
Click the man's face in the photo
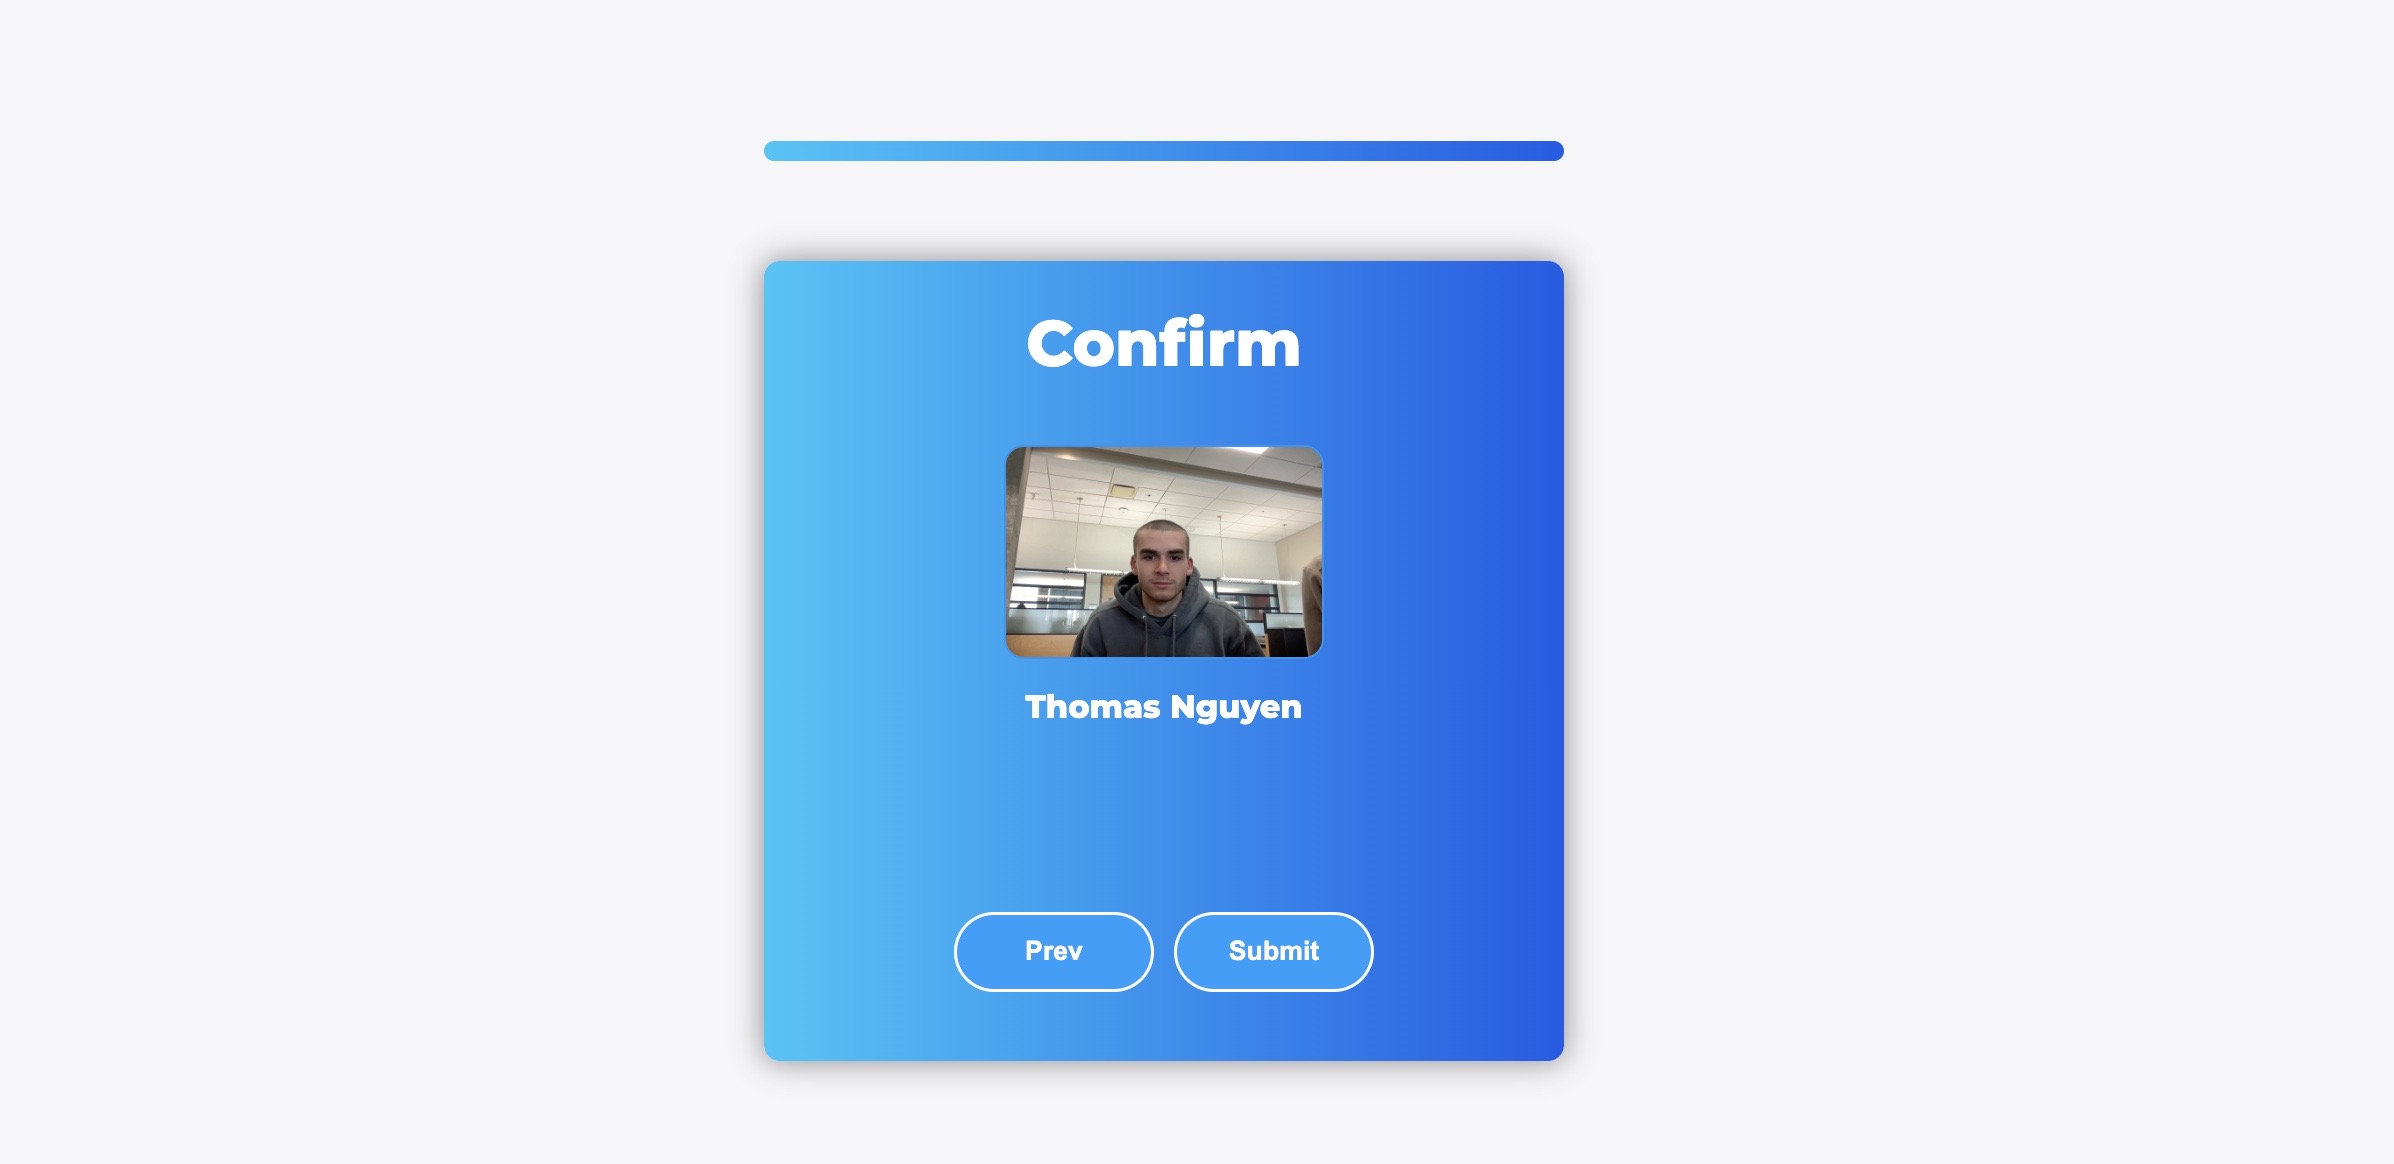[x=1161, y=562]
